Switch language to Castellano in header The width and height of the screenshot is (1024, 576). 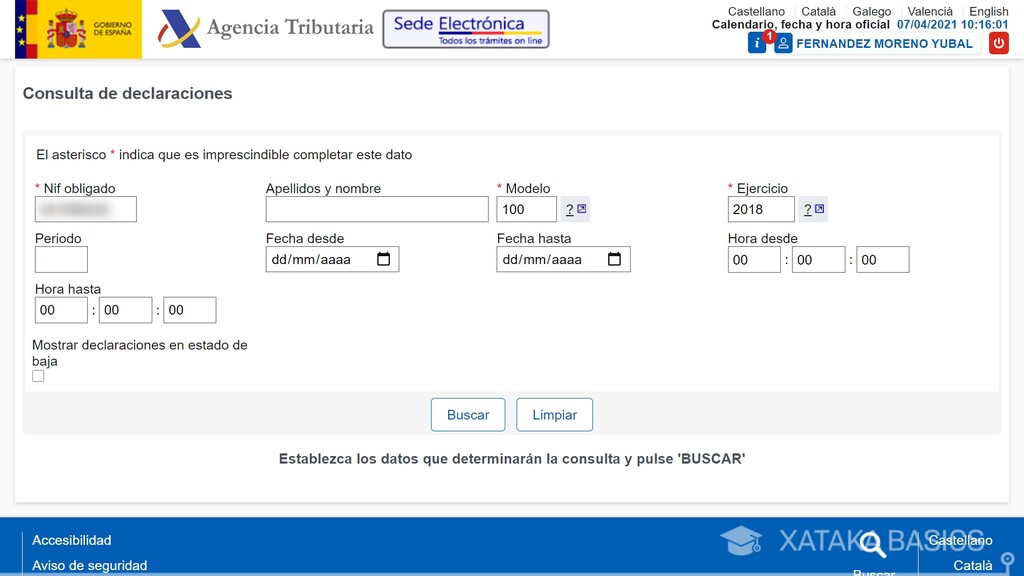point(756,11)
